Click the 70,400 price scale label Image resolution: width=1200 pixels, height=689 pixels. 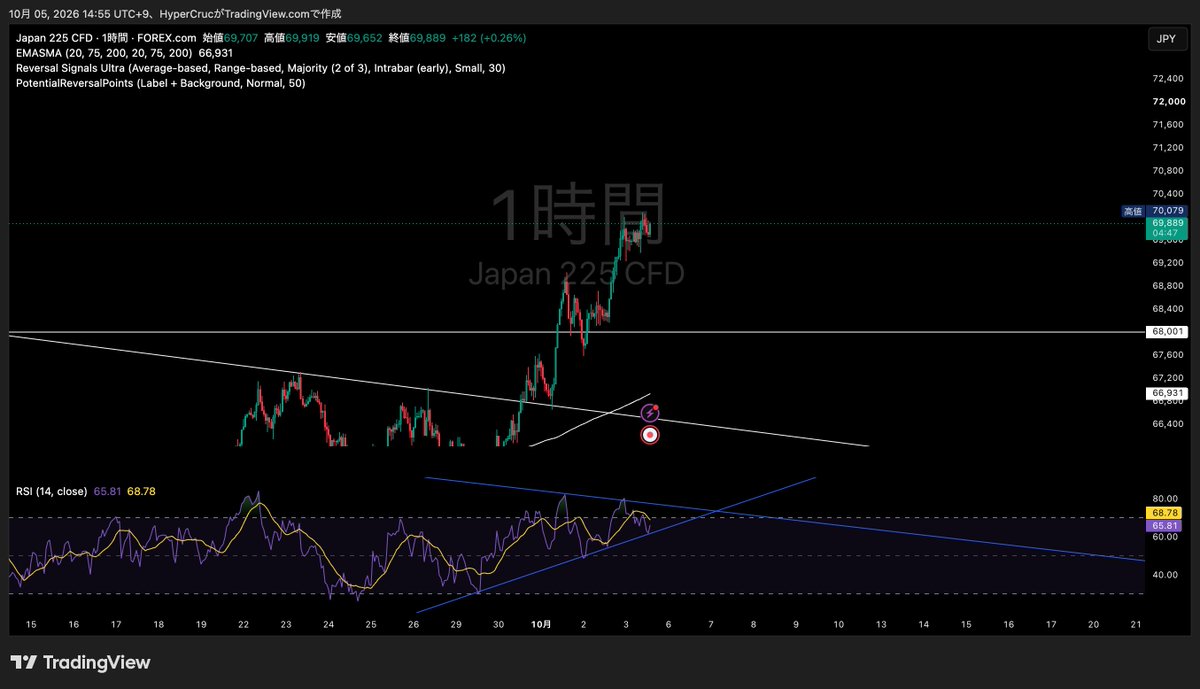[x=1168, y=193]
